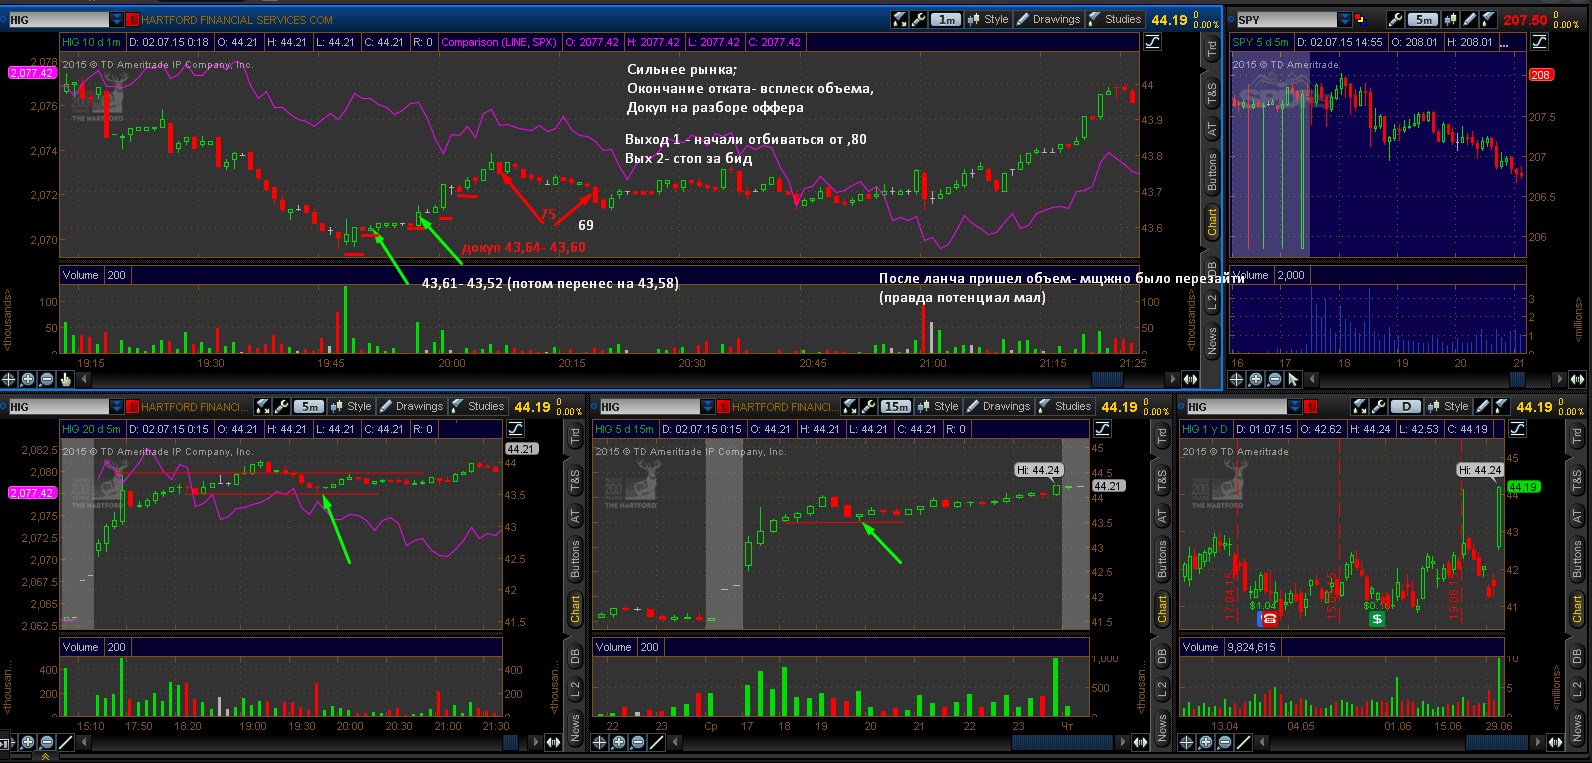Open the News side tab of main chart
This screenshot has height=763, width=1592.
pos(1212,341)
